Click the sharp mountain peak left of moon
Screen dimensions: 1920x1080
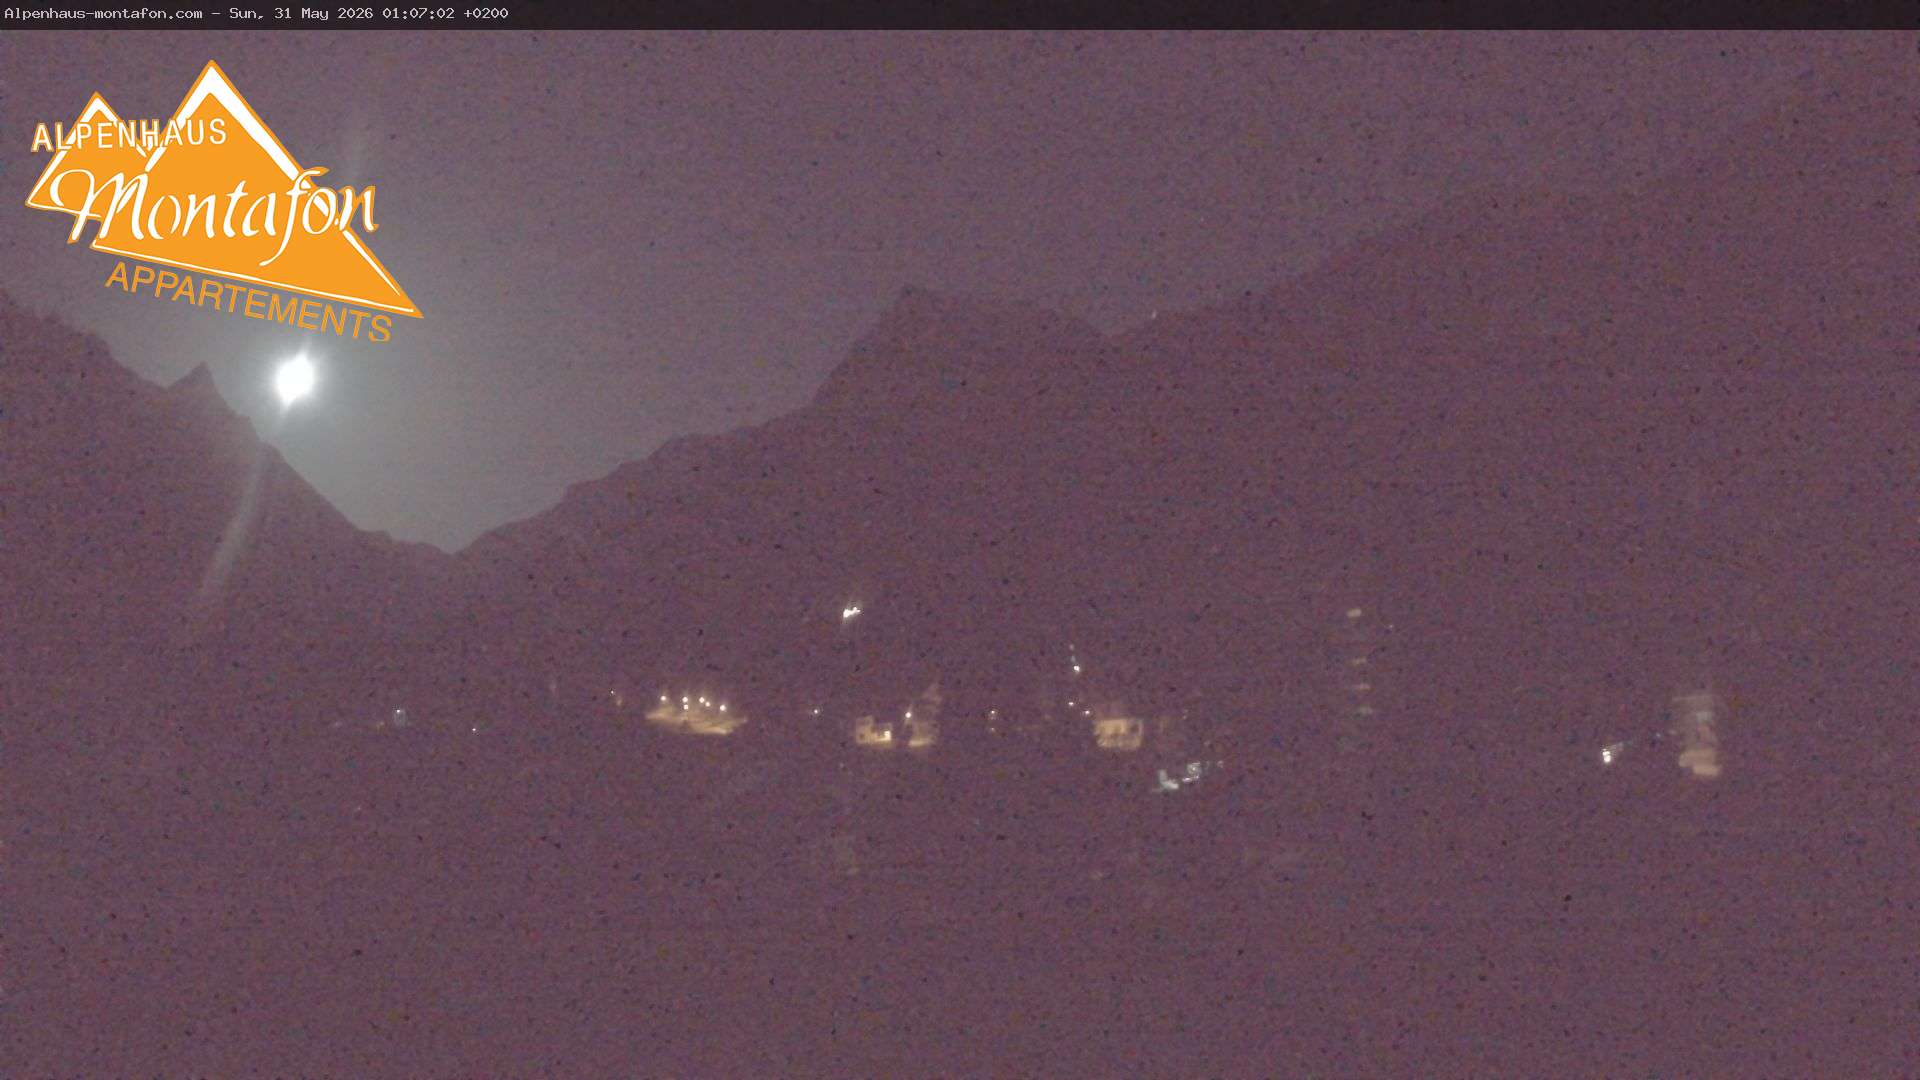[199, 370]
